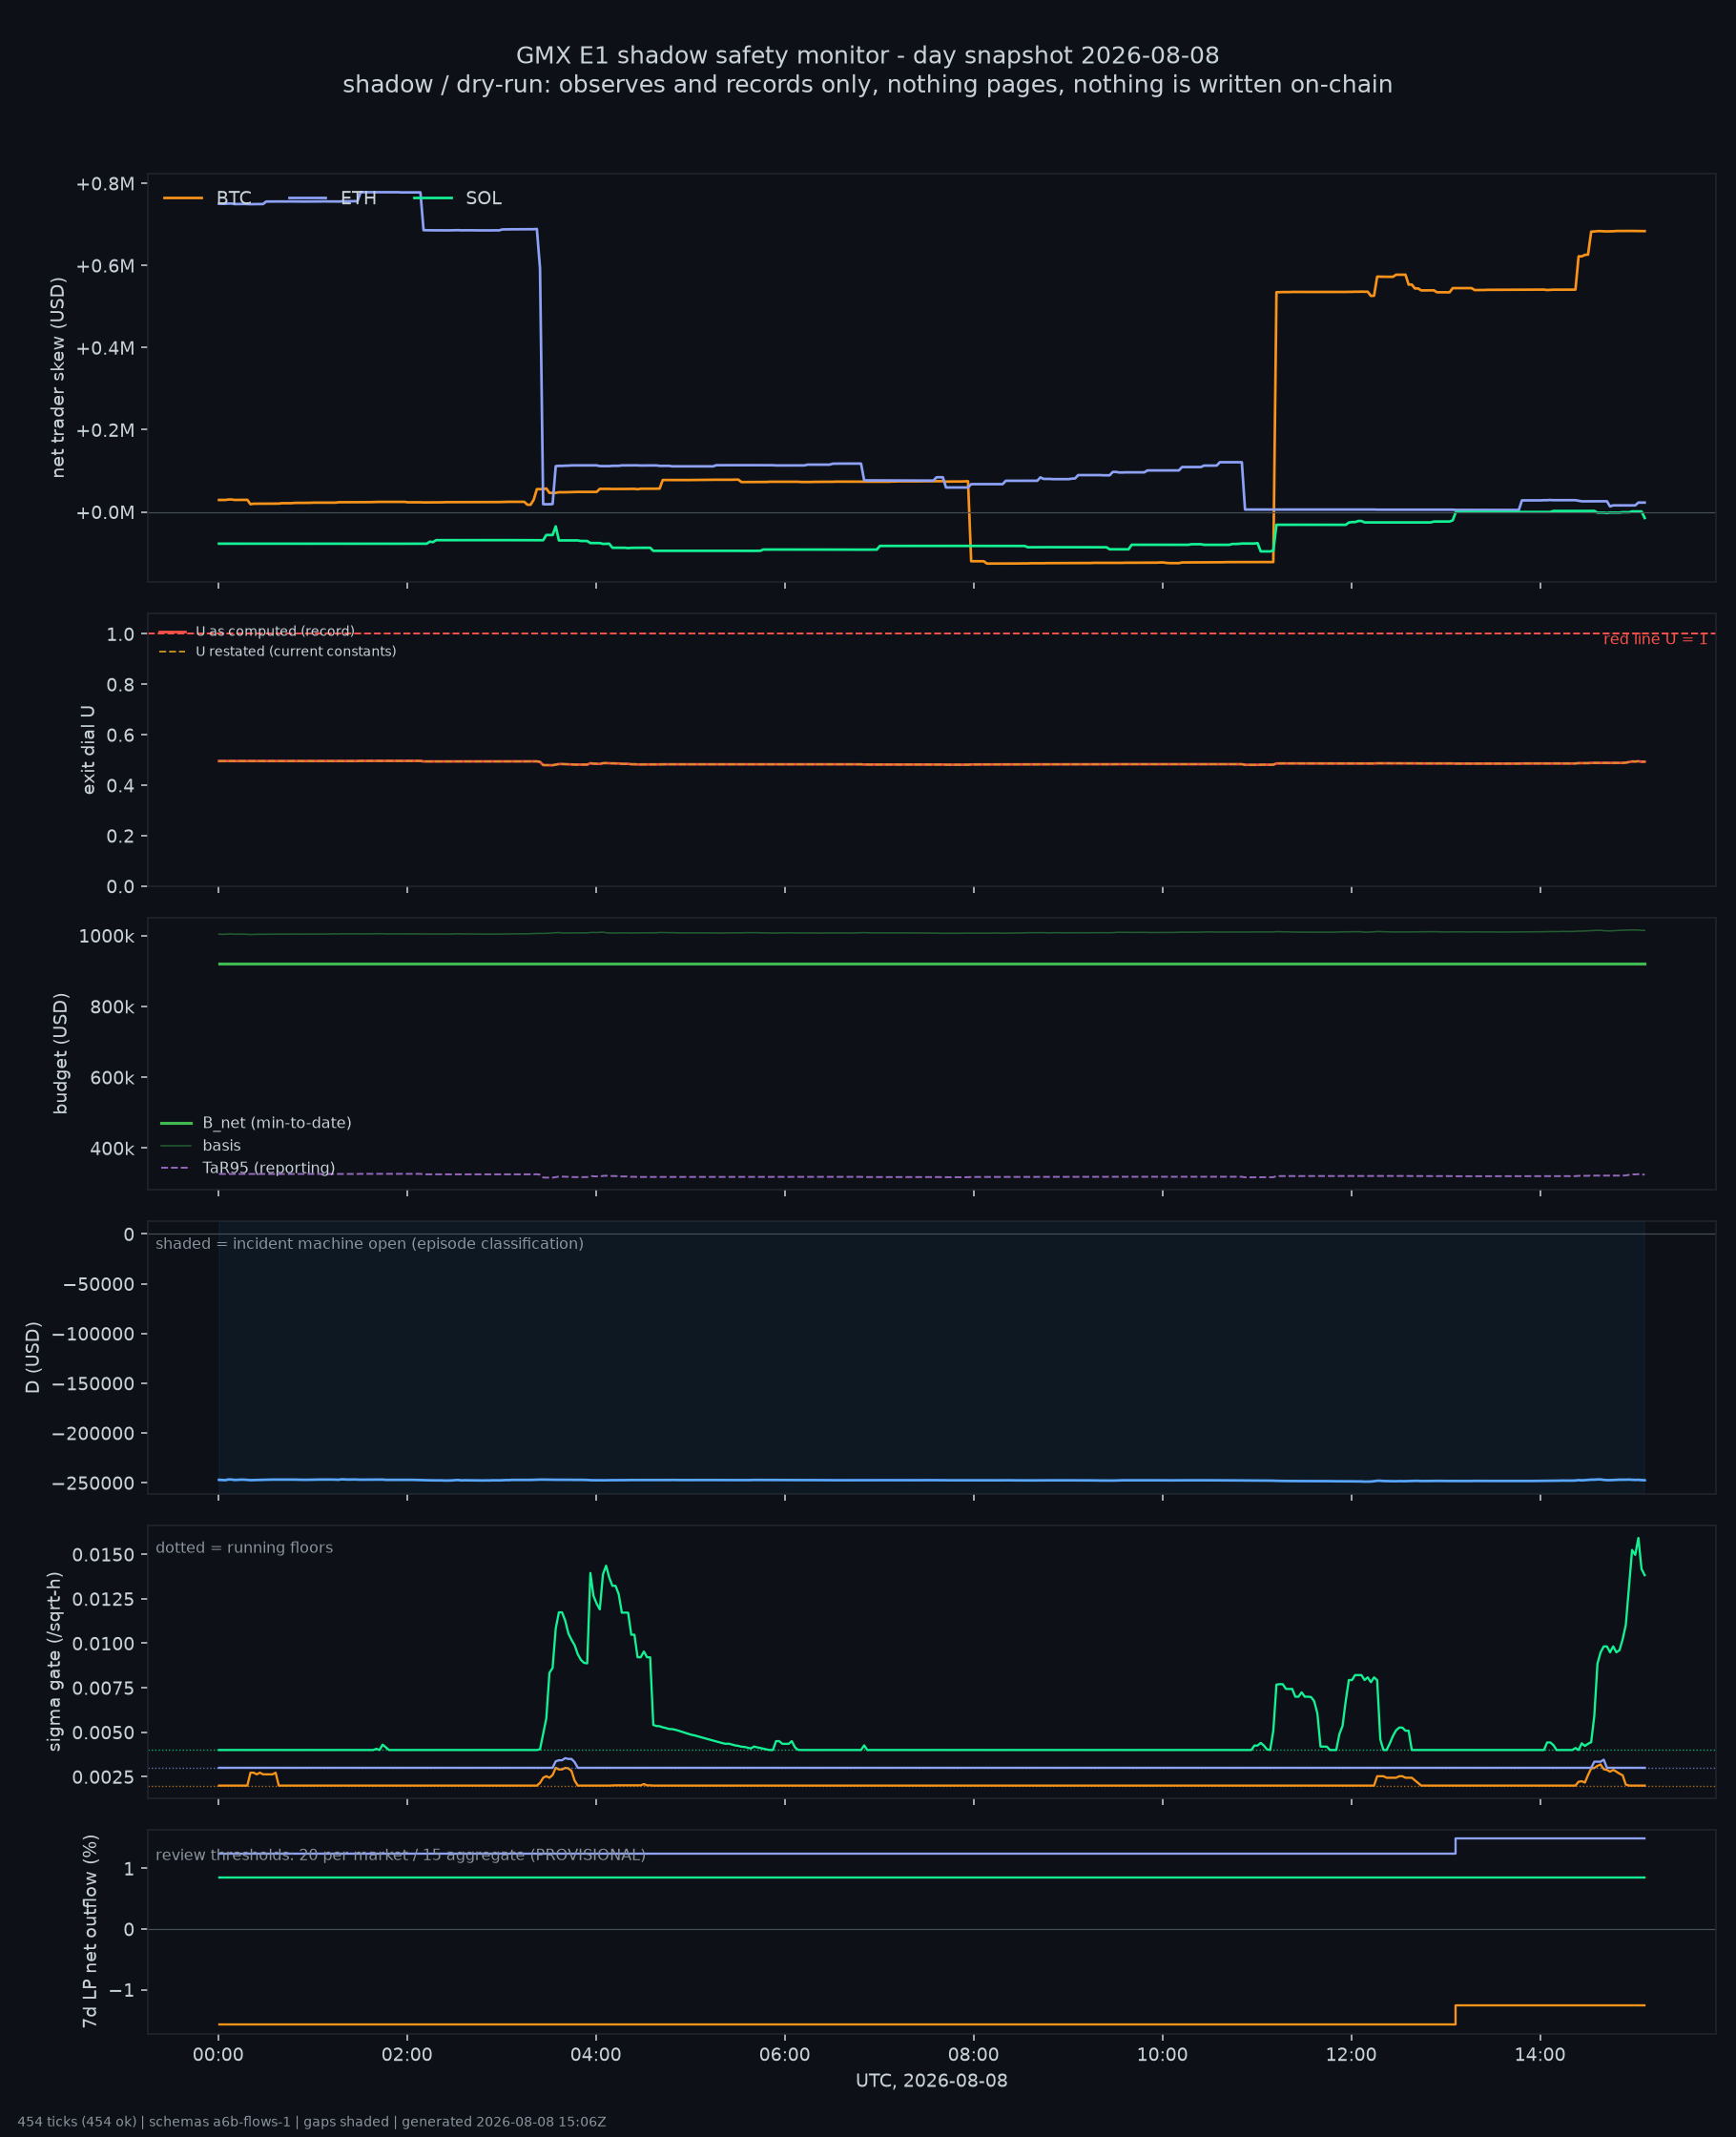Click the green line sample beside B_net legend

tap(176, 1123)
